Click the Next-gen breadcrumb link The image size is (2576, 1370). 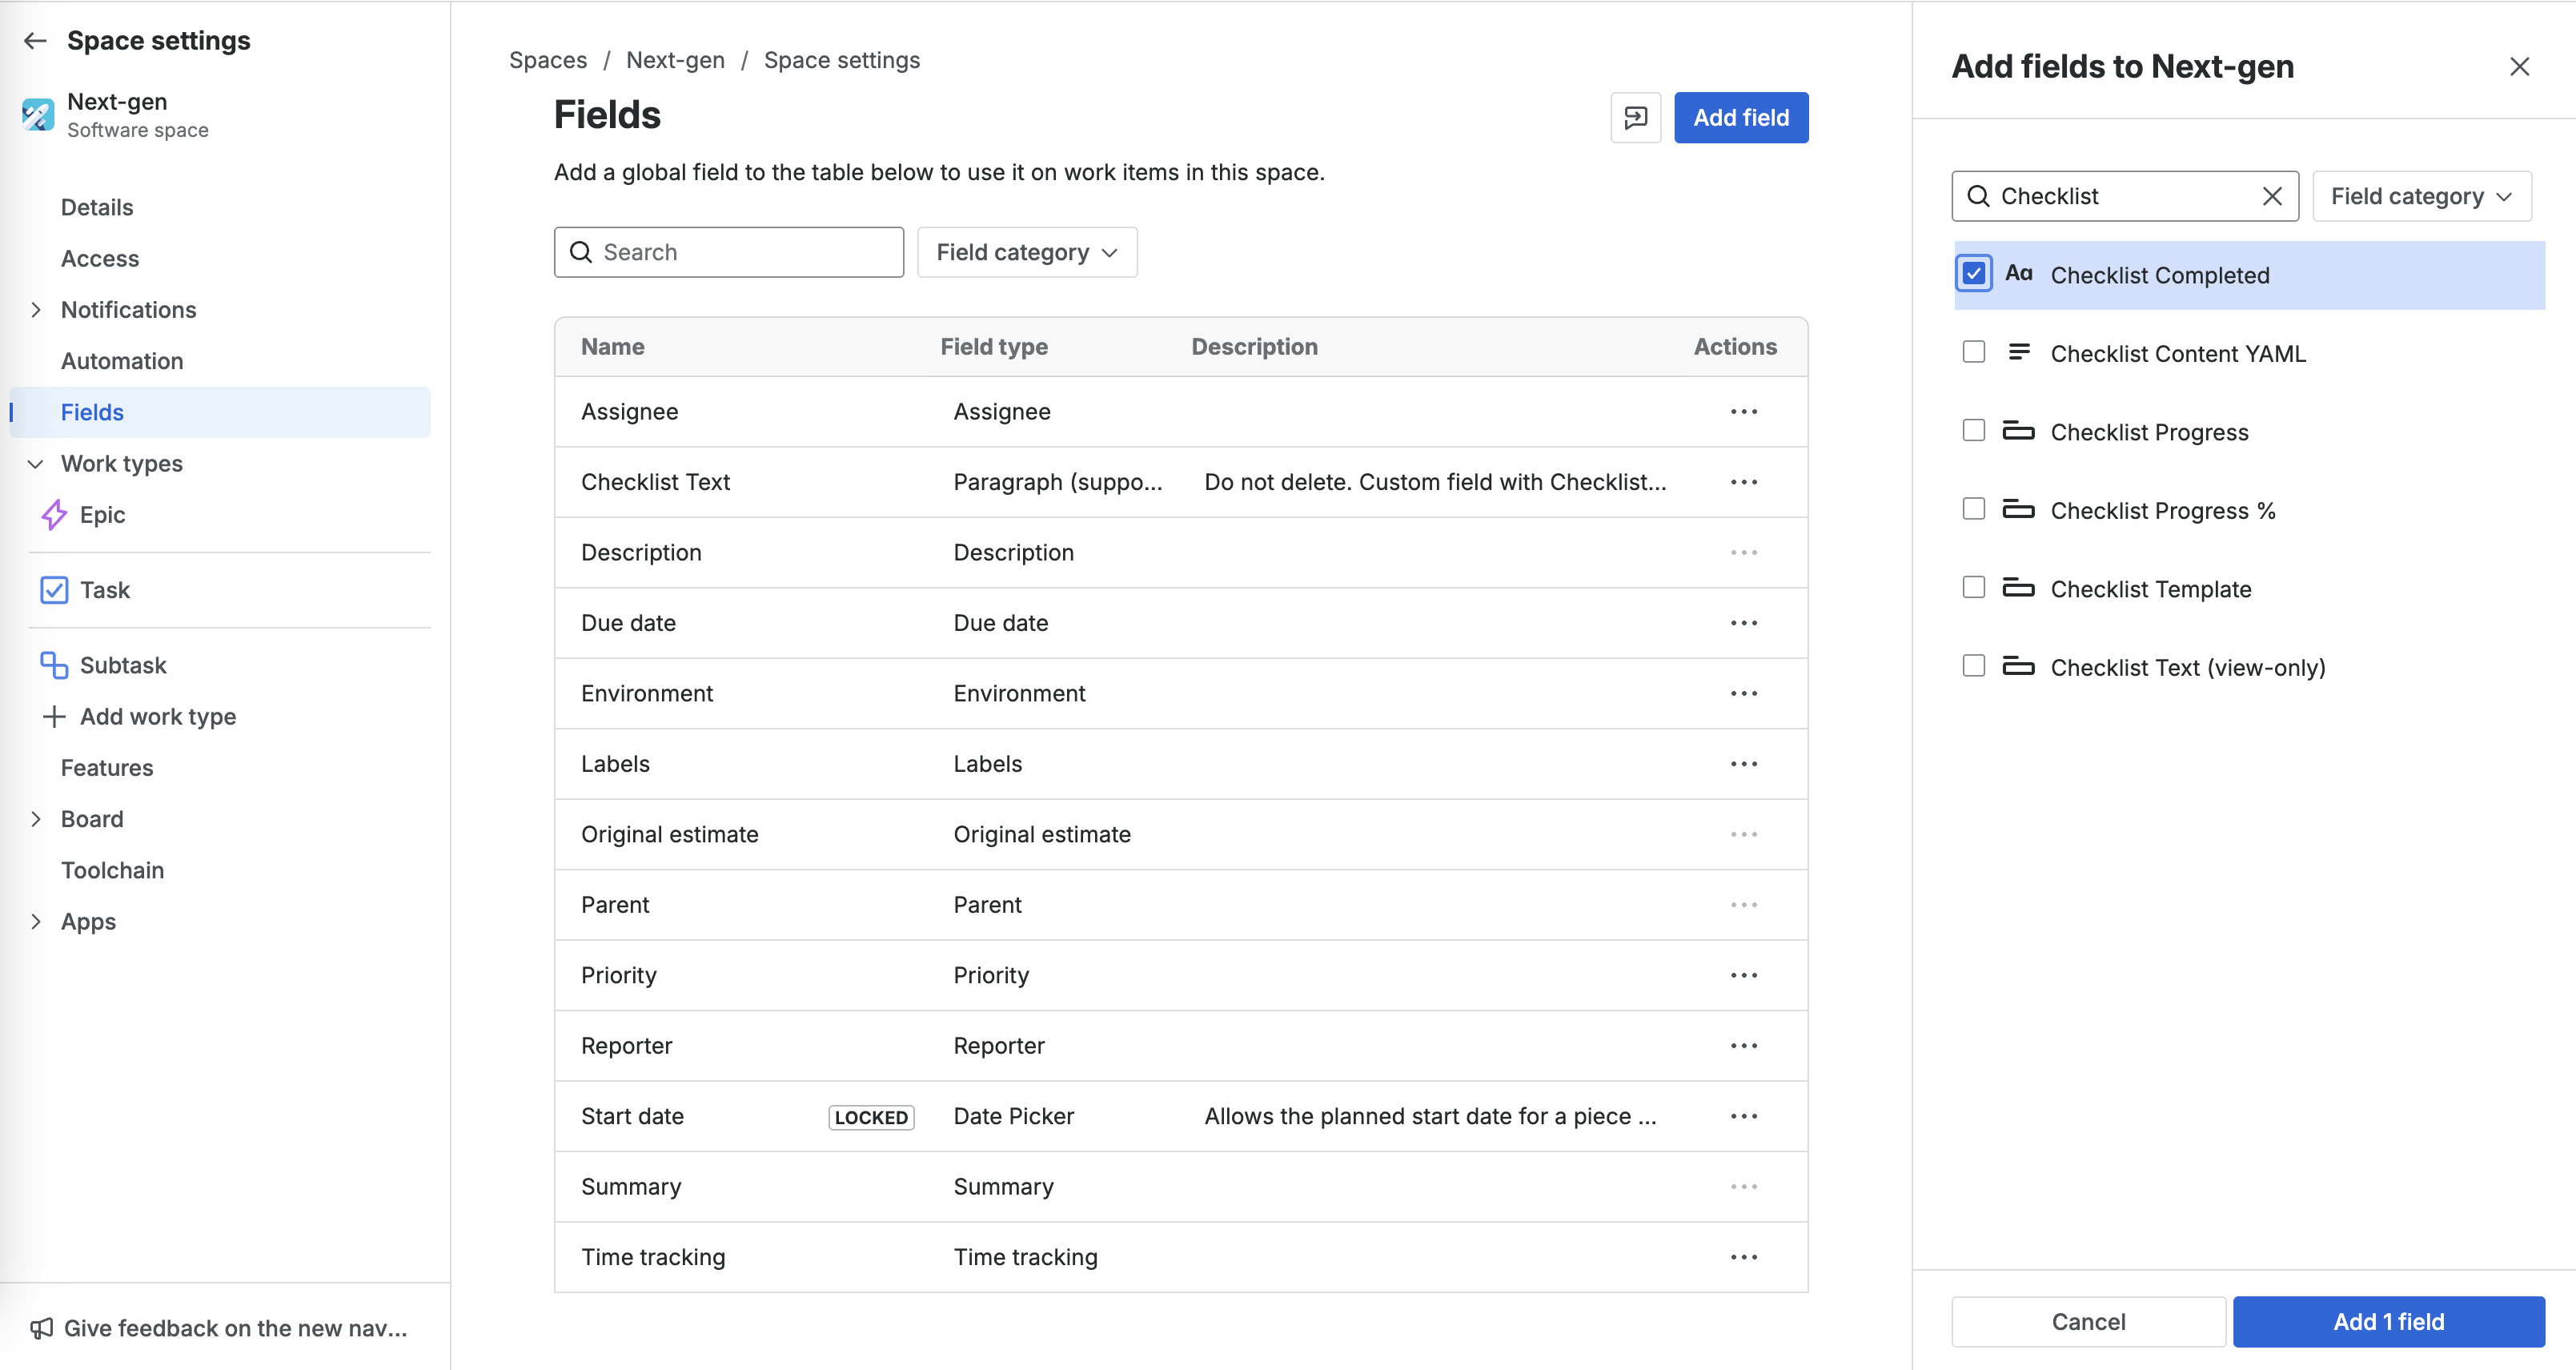pyautogui.click(x=675, y=60)
